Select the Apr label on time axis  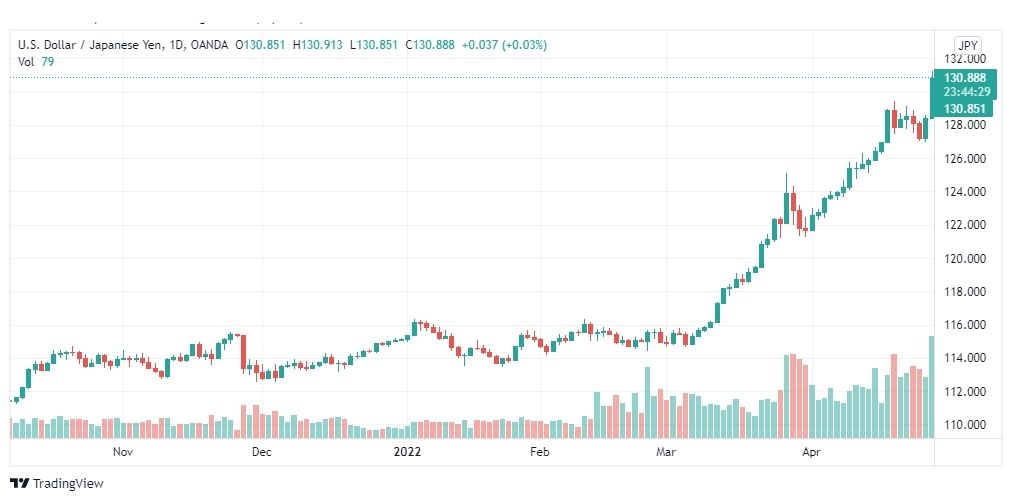tap(811, 452)
